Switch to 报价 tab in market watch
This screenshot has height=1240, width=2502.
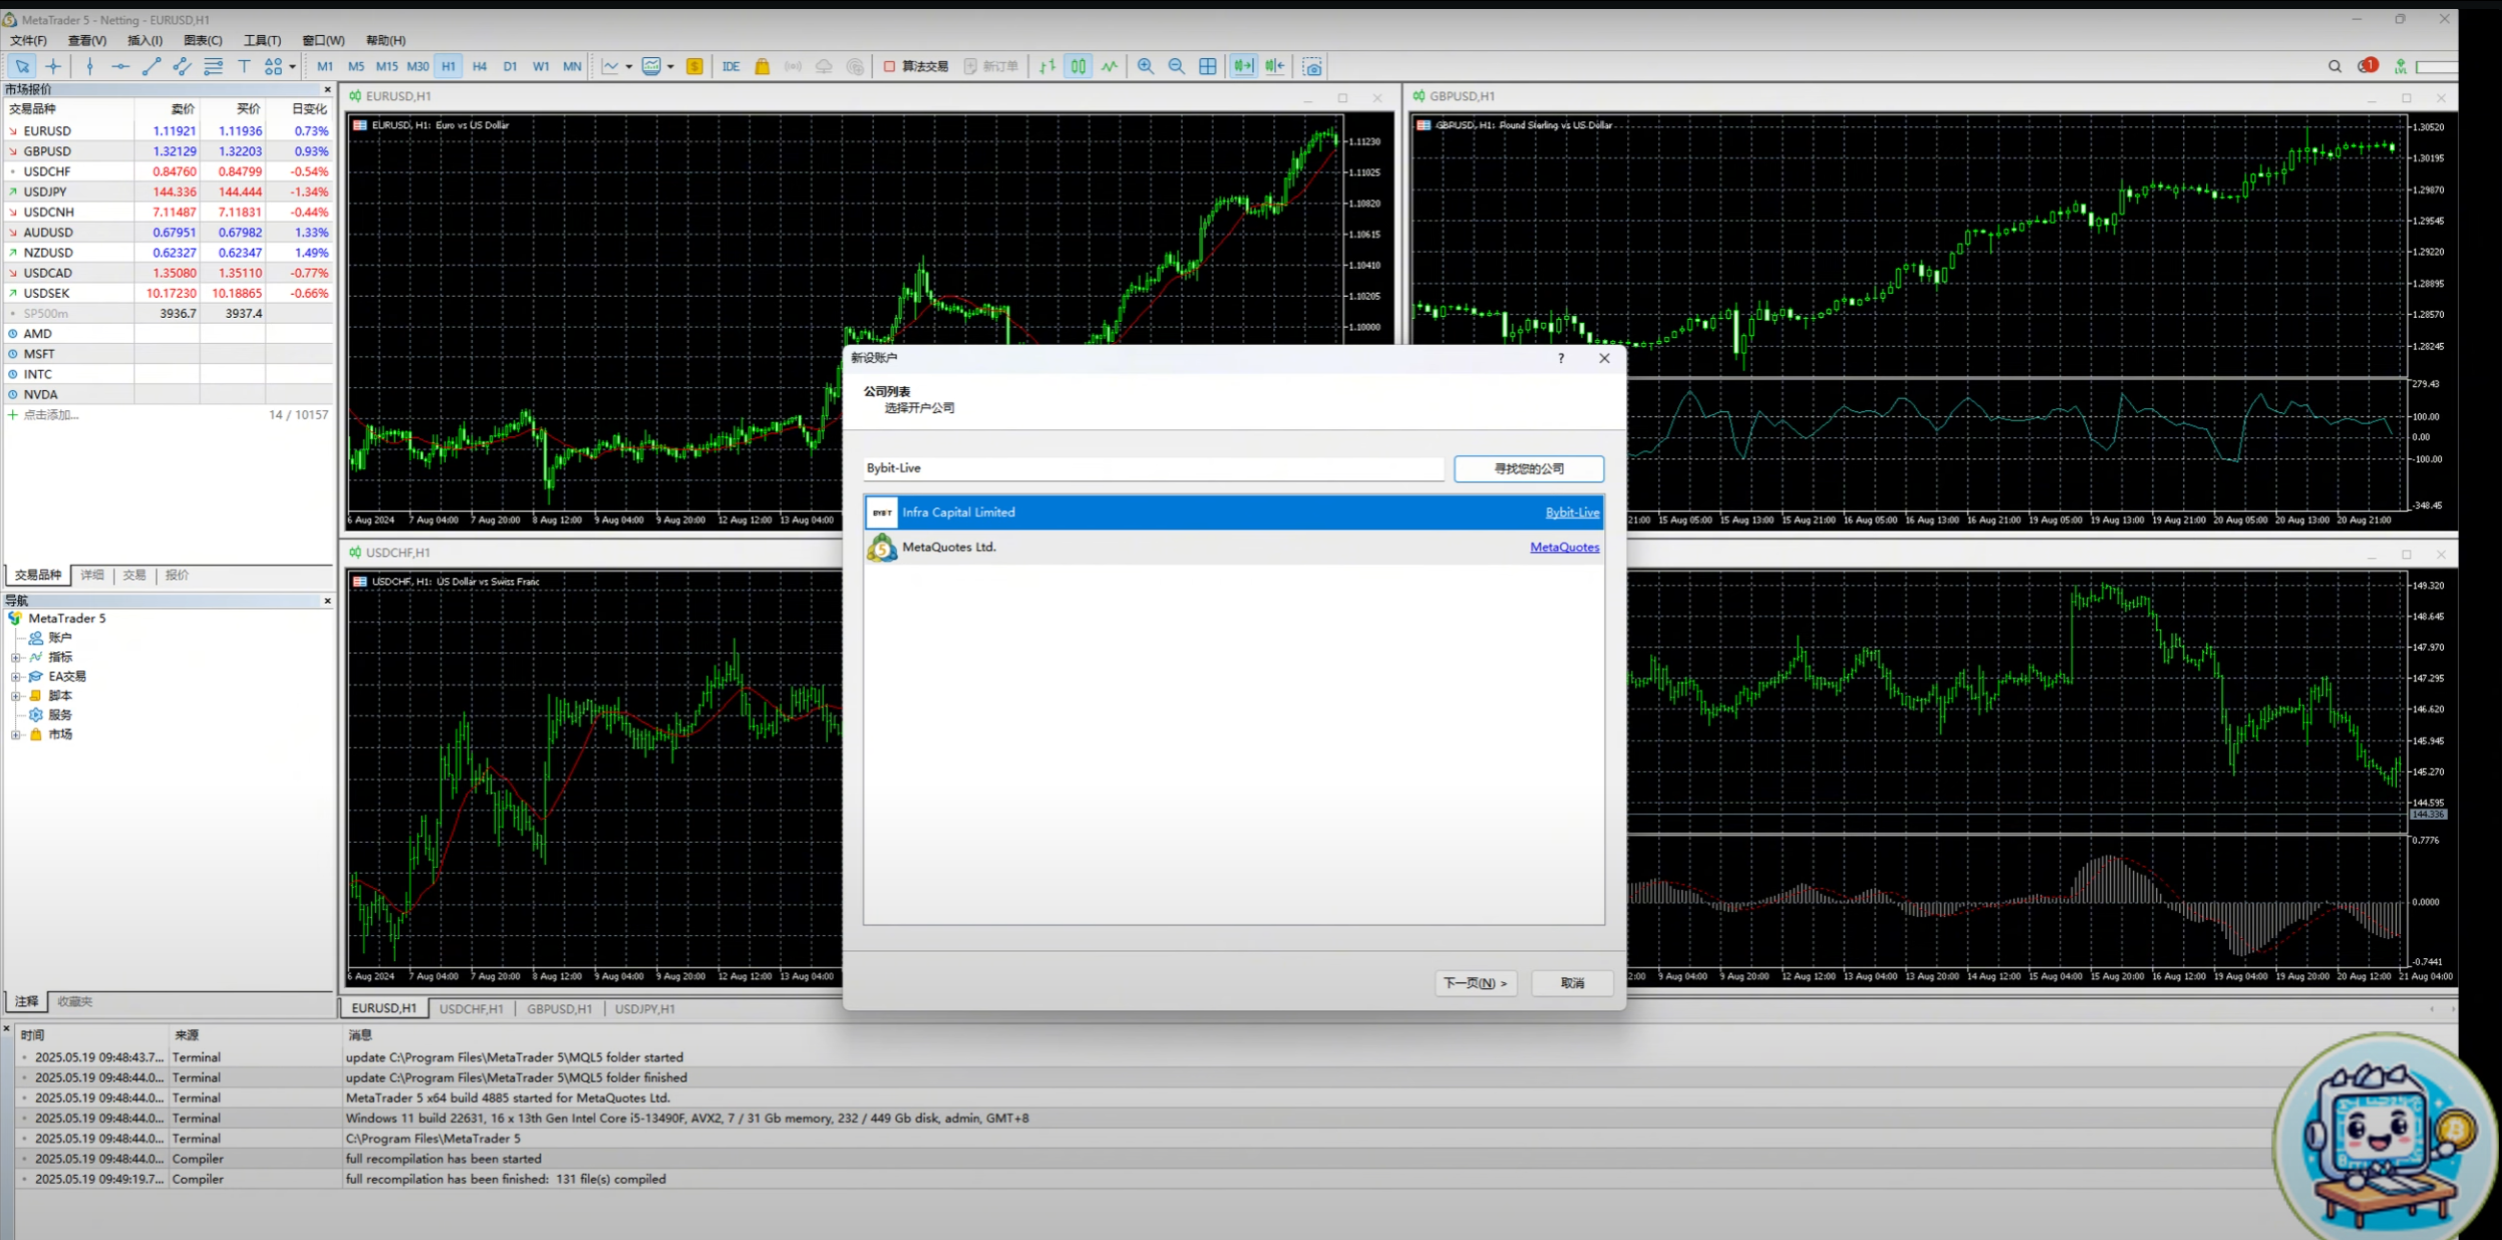point(177,575)
